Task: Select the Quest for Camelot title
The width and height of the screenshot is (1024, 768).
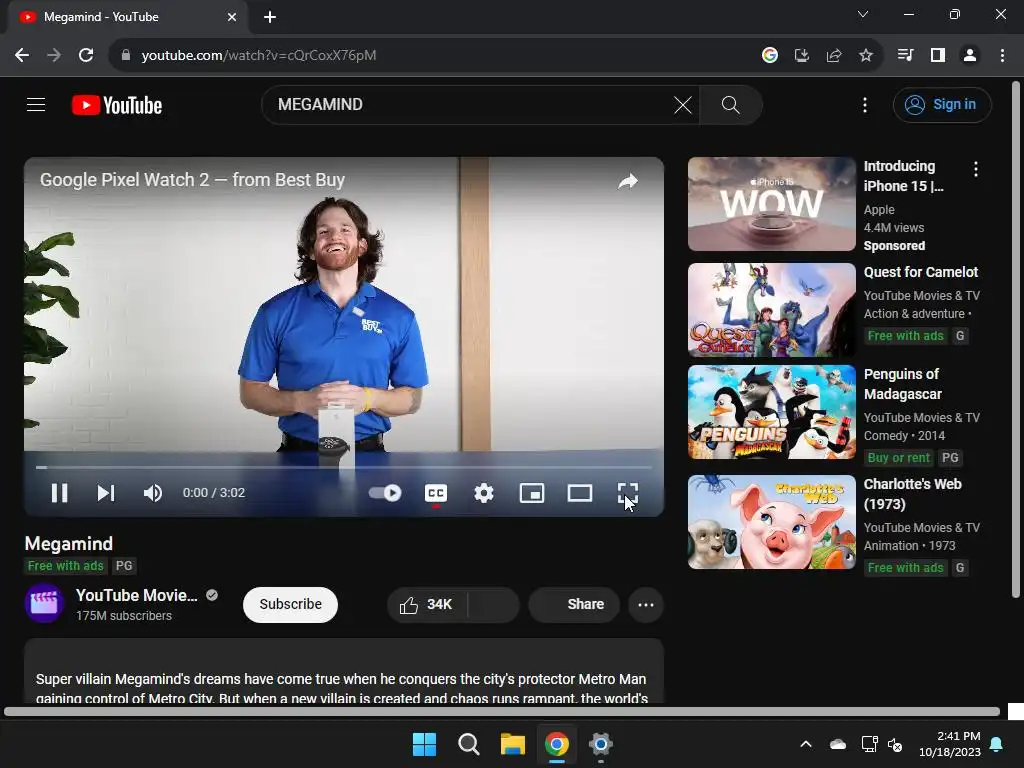Action: 921,272
